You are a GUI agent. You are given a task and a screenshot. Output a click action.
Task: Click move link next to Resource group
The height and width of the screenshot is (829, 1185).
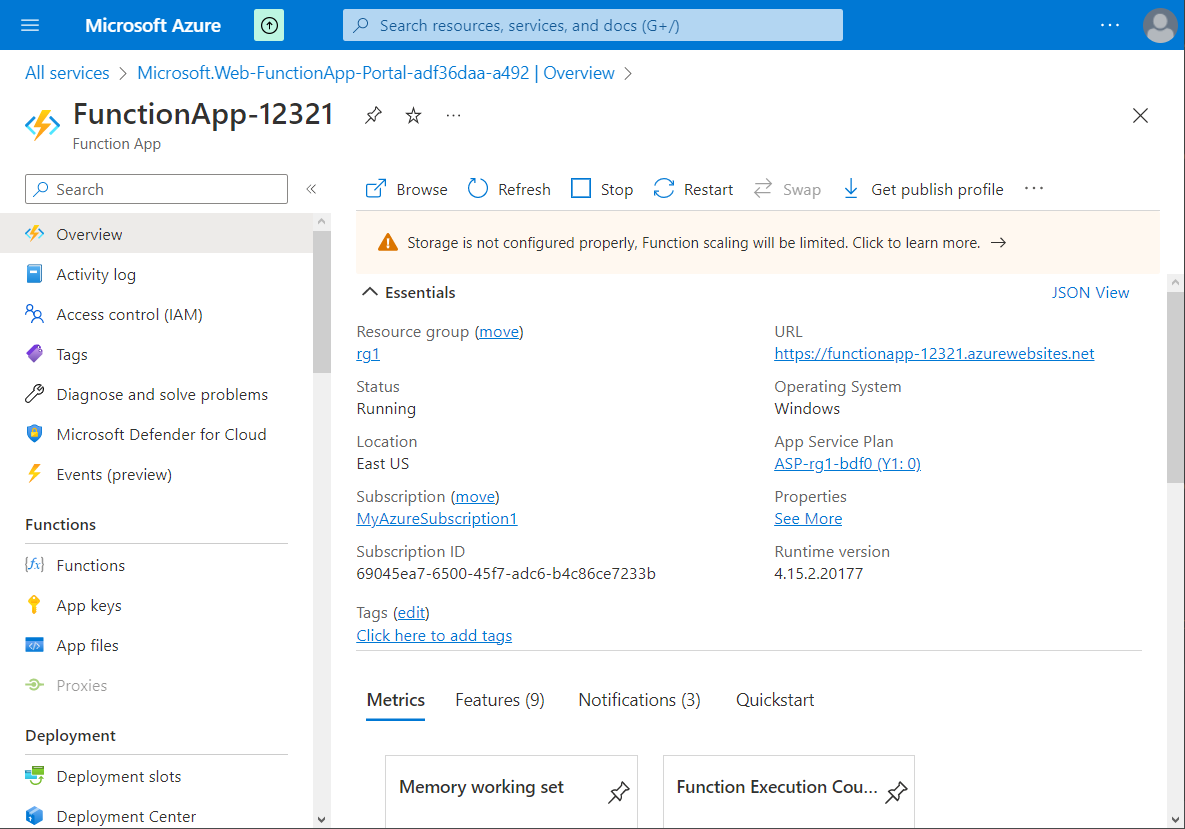point(499,332)
